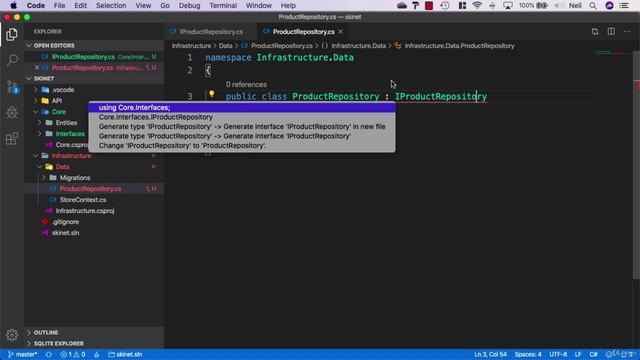This screenshot has width=640, height=360.
Task: Click Ln 3, Col 54 cursor position
Action: click(490, 354)
